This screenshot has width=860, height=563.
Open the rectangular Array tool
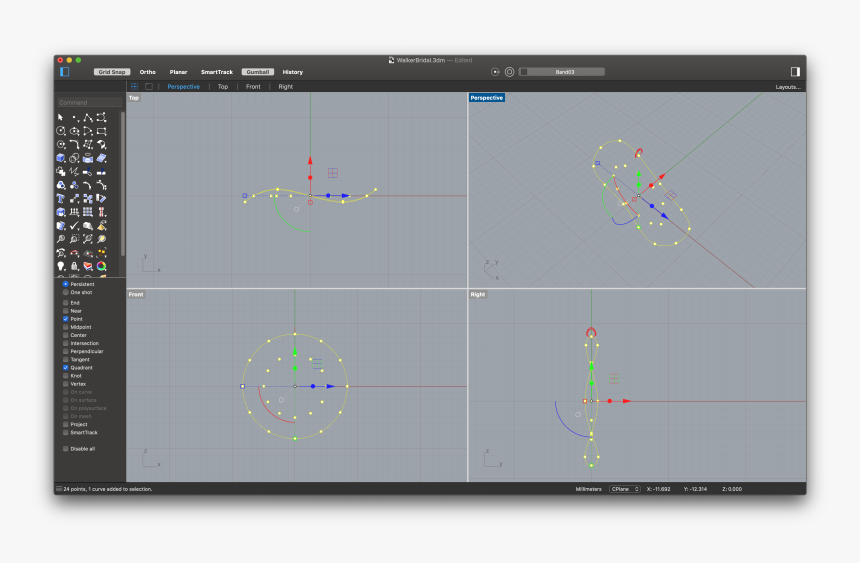(88, 212)
